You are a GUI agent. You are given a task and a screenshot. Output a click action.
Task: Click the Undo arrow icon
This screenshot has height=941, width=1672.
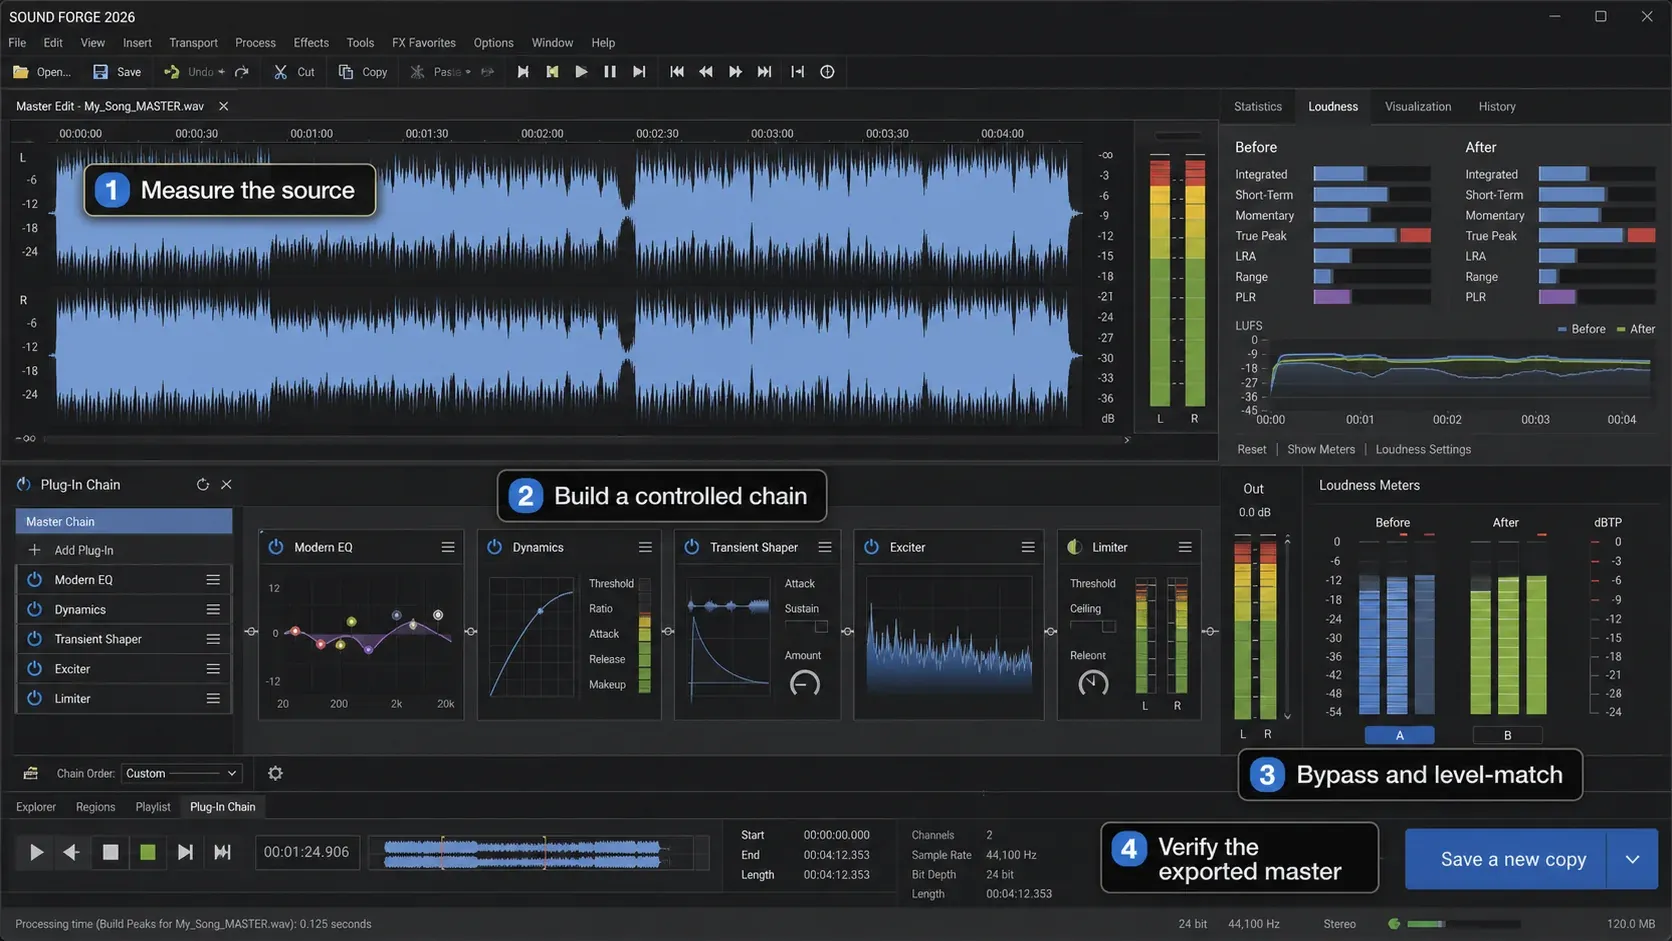(x=172, y=72)
